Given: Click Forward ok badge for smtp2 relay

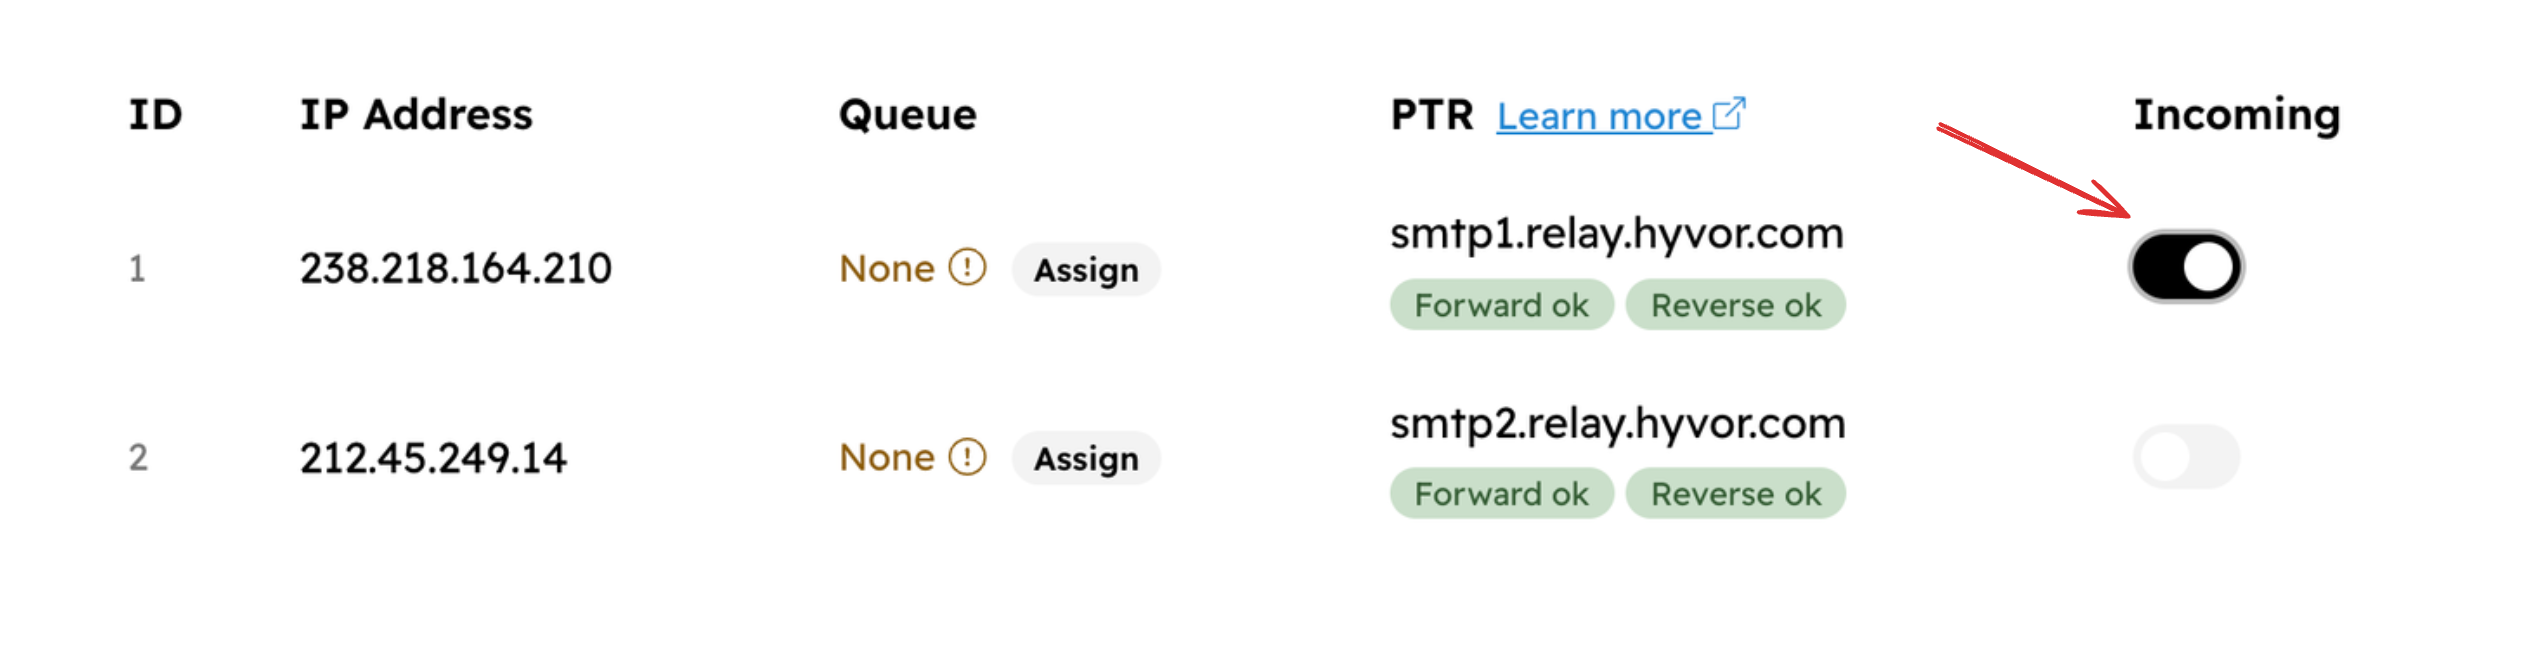Looking at the screenshot, I should (x=1501, y=494).
